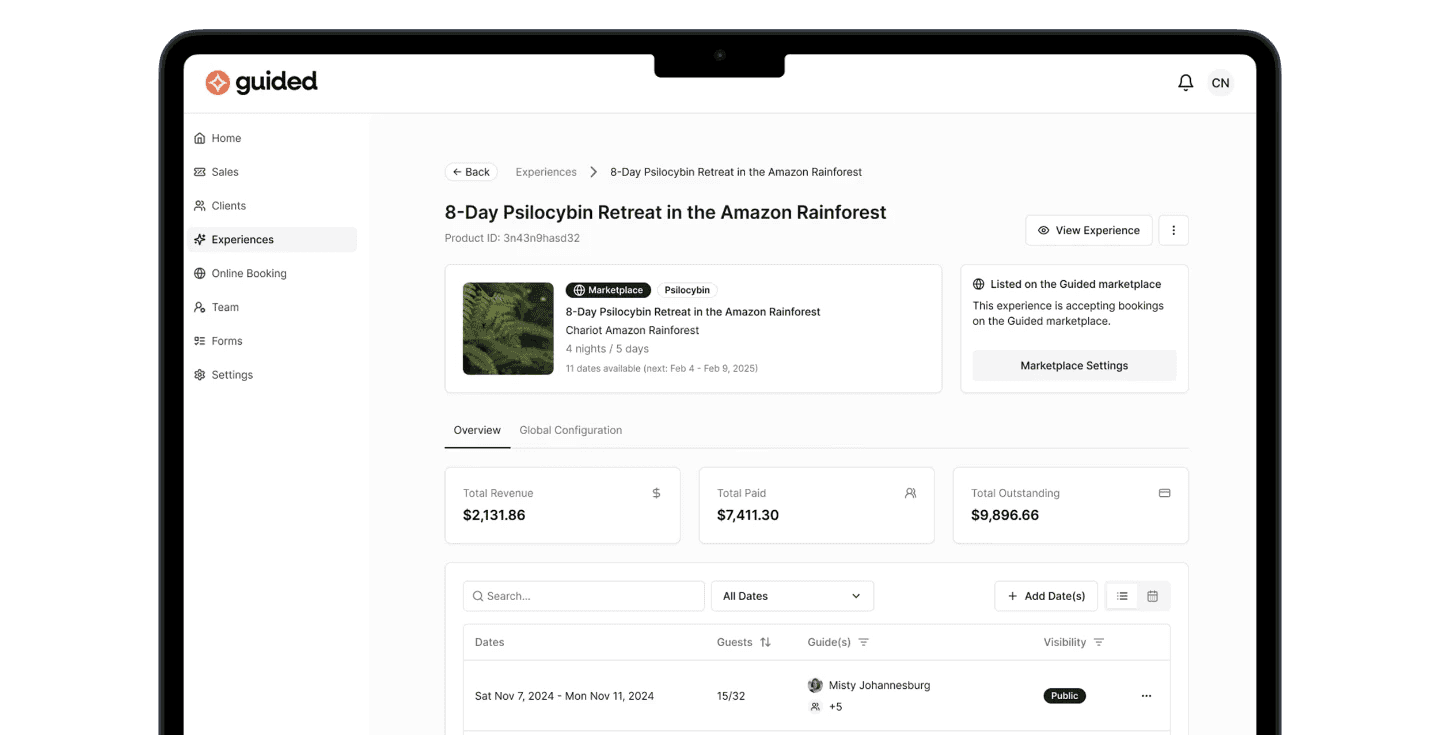Open row options for Nov 7 date
This screenshot has height=735, width=1440.
(x=1146, y=696)
